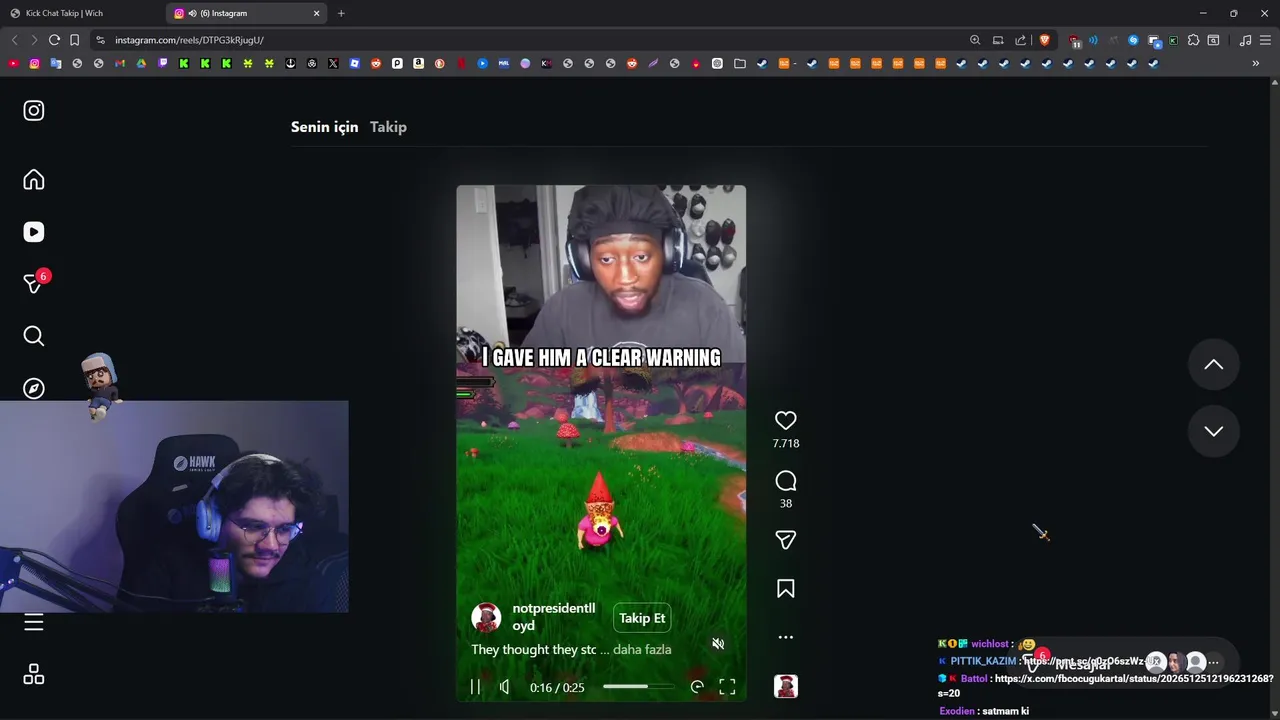Open Messages icon with 6 badge
This screenshot has width=1280, height=720.
(34, 284)
